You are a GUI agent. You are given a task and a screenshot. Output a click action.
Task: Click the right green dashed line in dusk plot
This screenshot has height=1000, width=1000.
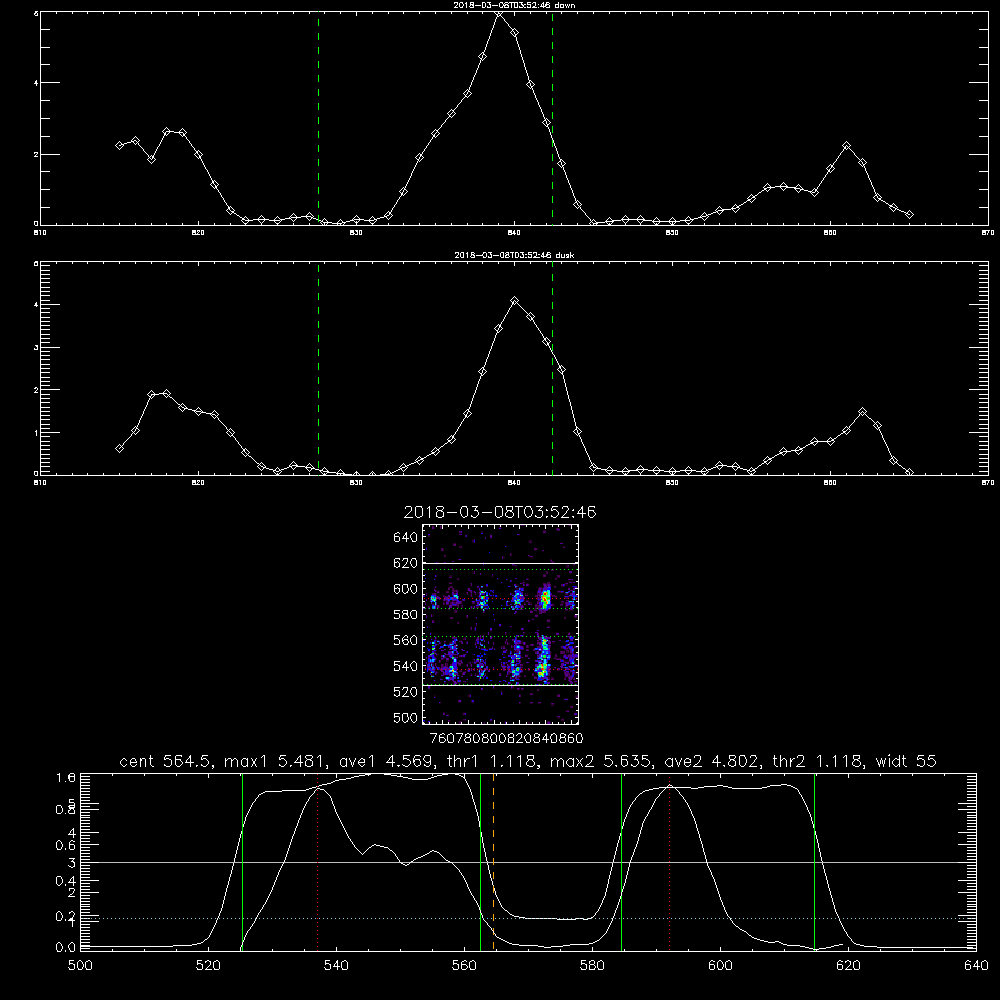coord(552,368)
